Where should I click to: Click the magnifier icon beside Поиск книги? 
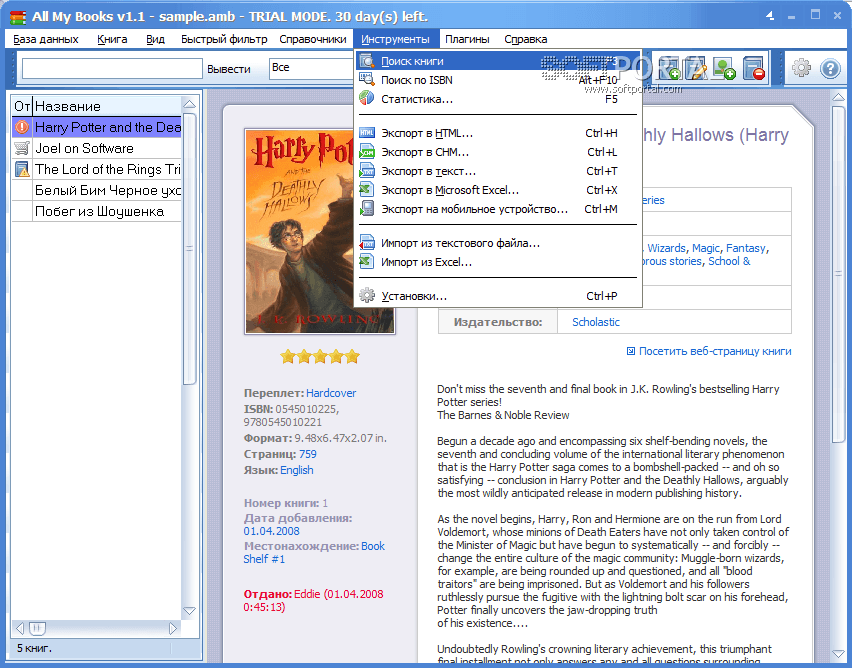click(x=367, y=61)
